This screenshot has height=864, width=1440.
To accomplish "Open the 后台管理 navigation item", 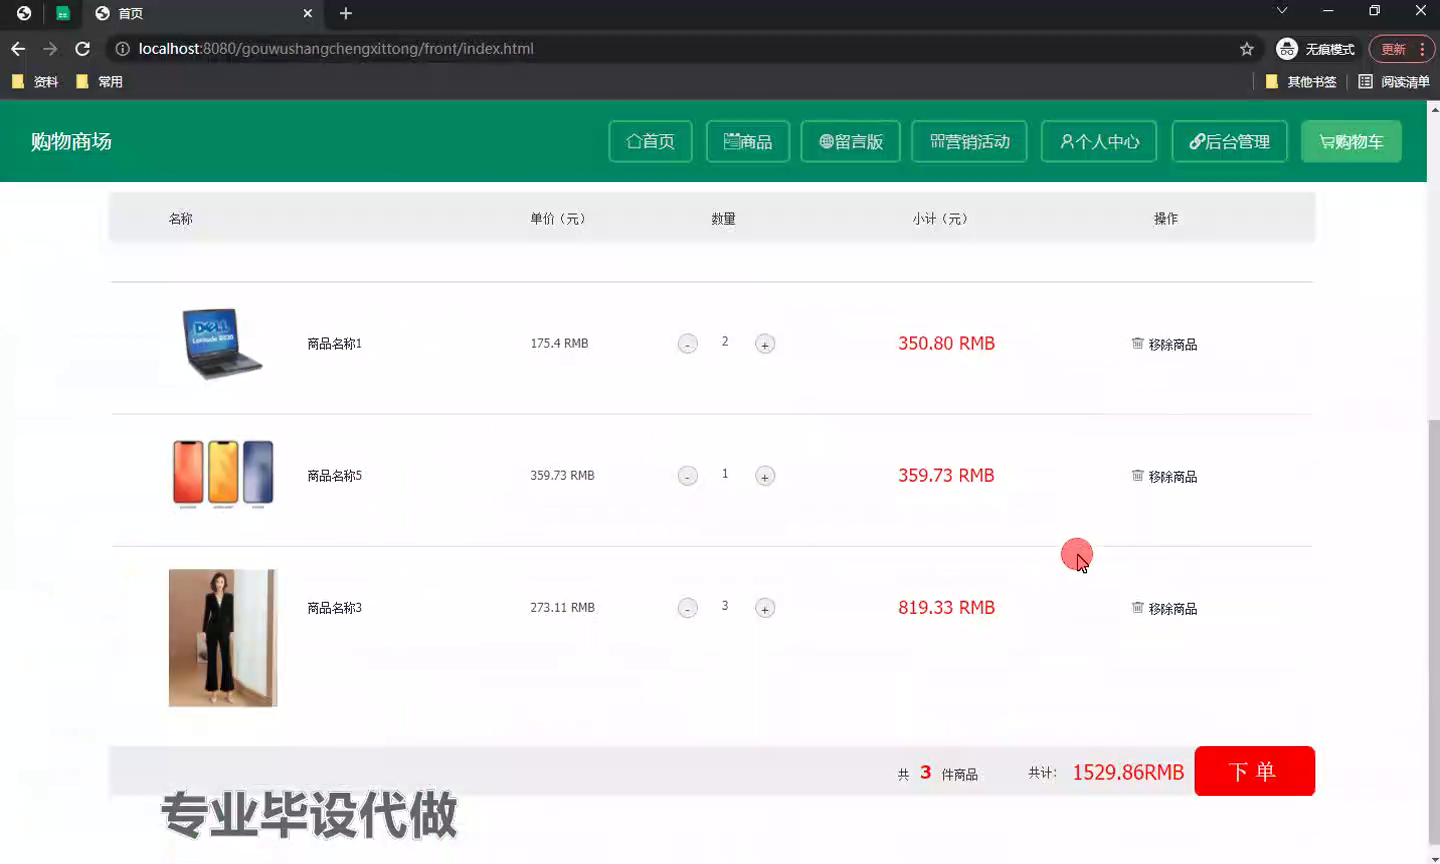I will tap(1230, 141).
